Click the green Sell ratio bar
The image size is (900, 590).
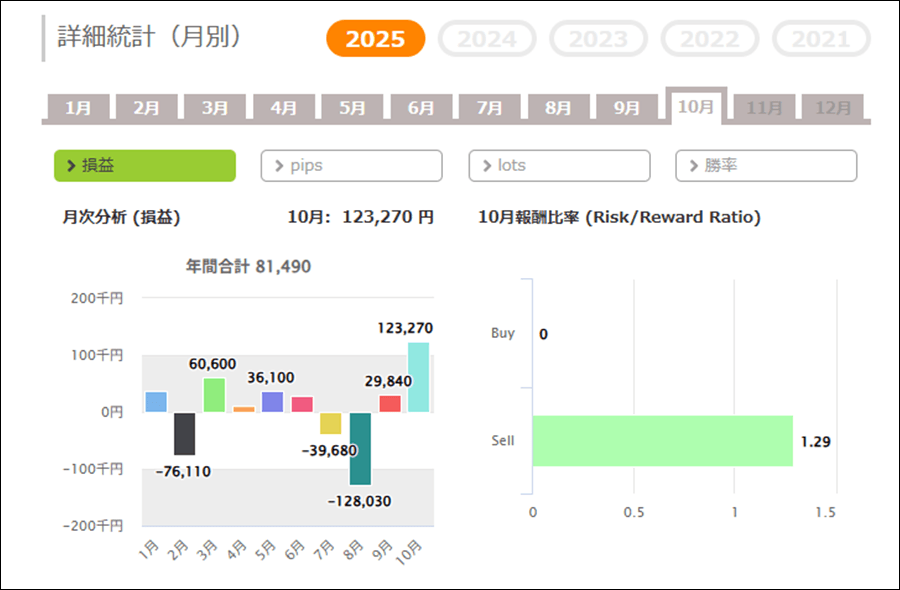(x=661, y=441)
